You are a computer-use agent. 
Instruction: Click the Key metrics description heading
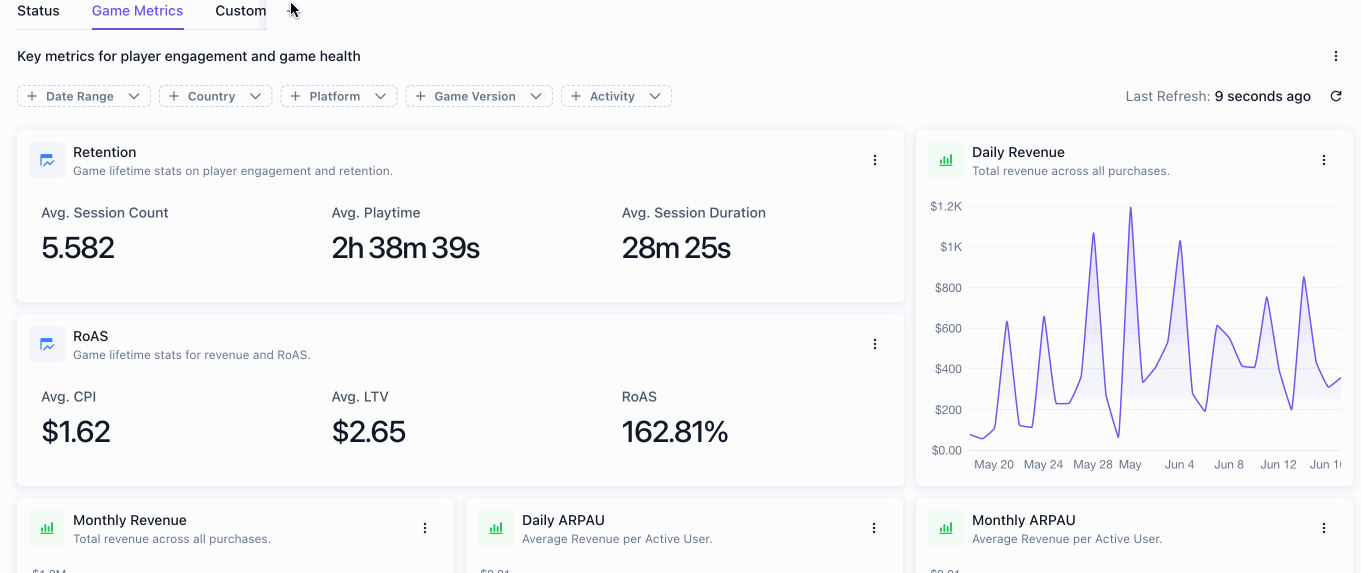[189, 56]
